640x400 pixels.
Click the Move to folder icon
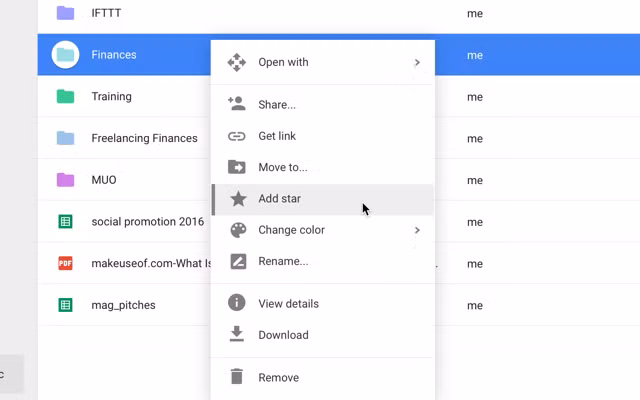click(237, 167)
